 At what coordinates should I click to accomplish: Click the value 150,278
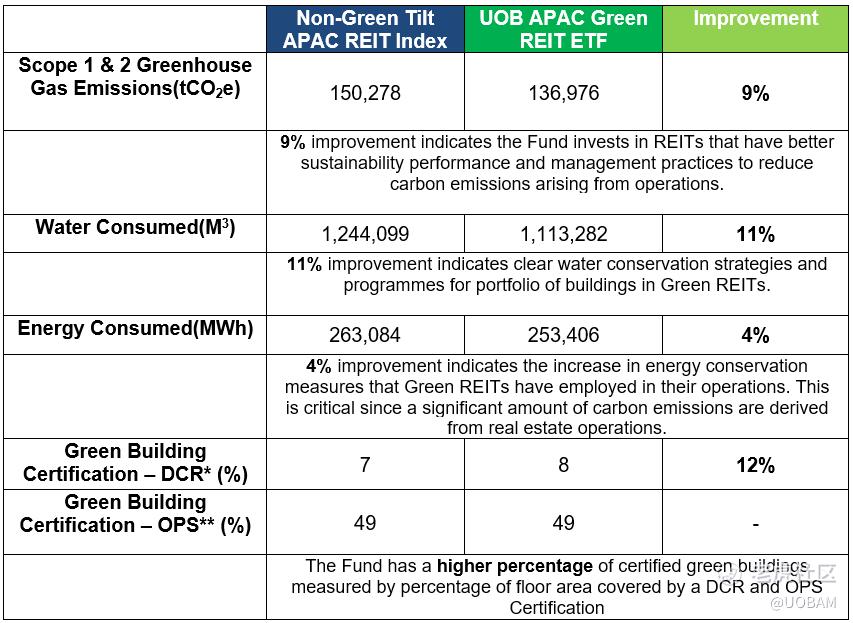pos(365,92)
